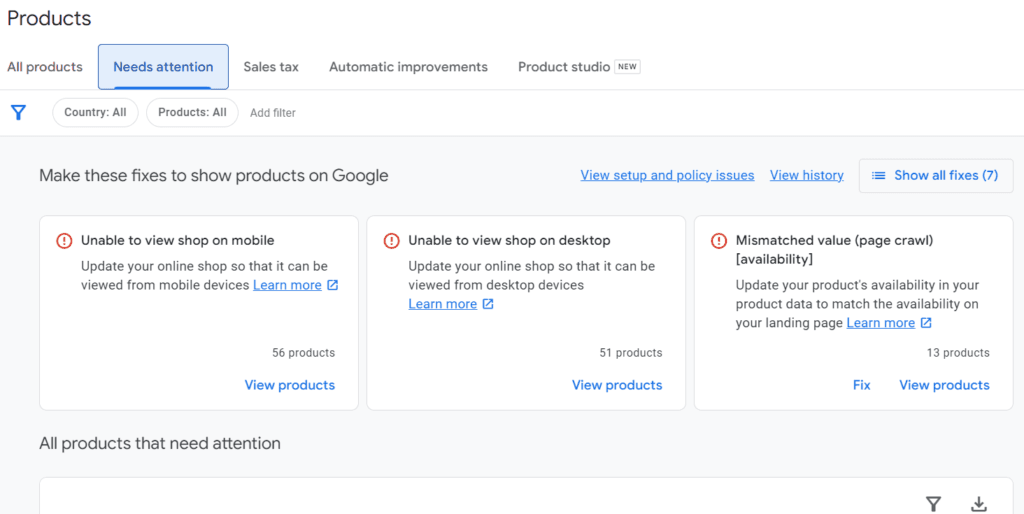Image resolution: width=1024 pixels, height=514 pixels.
Task: Click the blue filter funnel icon
Action: pyautogui.click(x=18, y=112)
